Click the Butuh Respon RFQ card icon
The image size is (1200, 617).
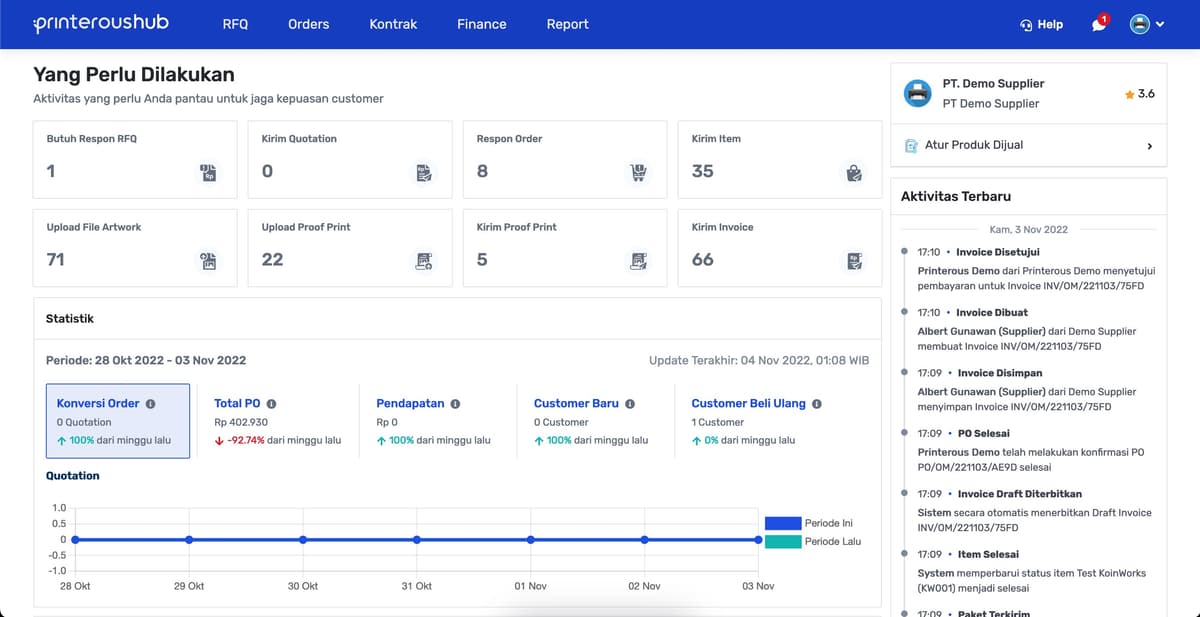tap(208, 173)
